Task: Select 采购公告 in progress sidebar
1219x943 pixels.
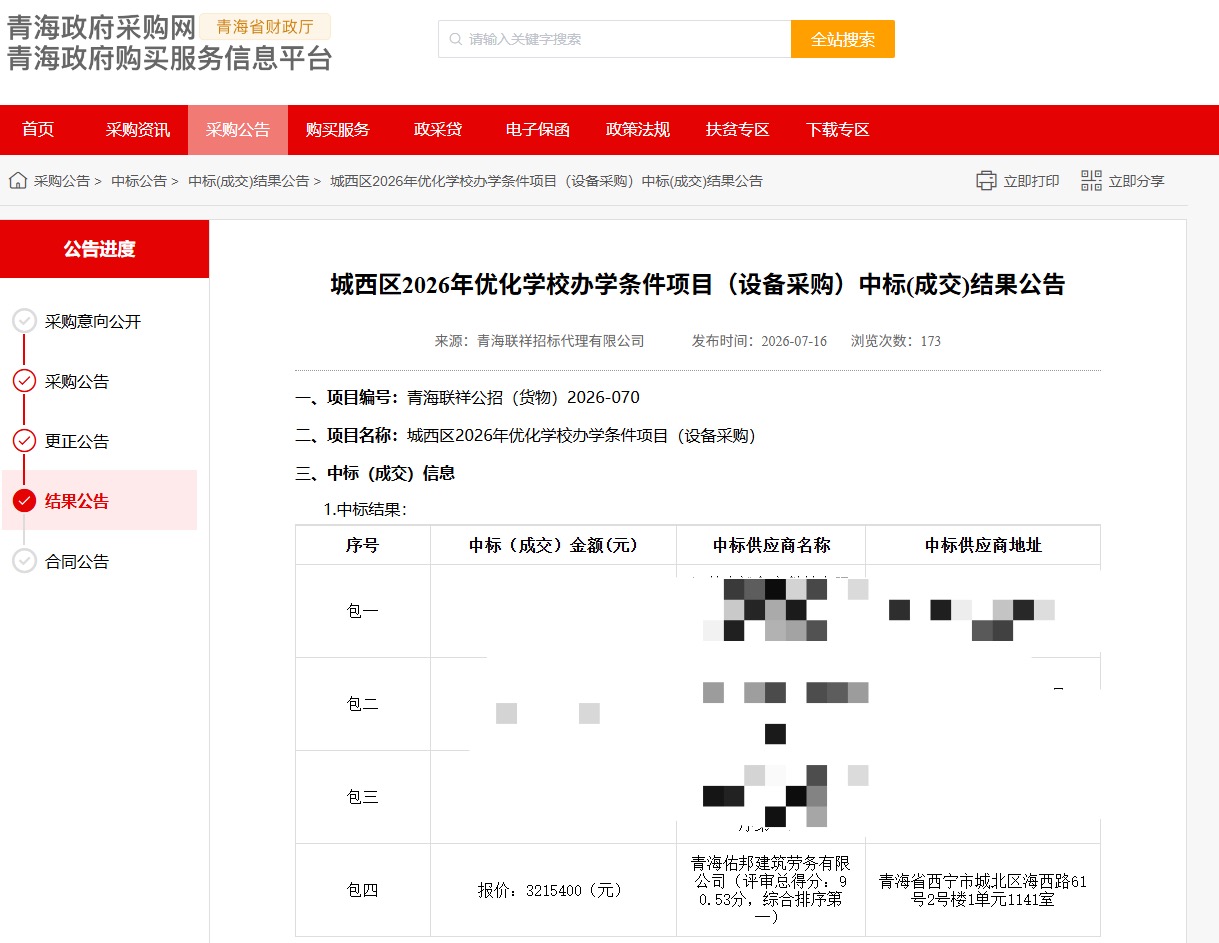Action: point(77,381)
